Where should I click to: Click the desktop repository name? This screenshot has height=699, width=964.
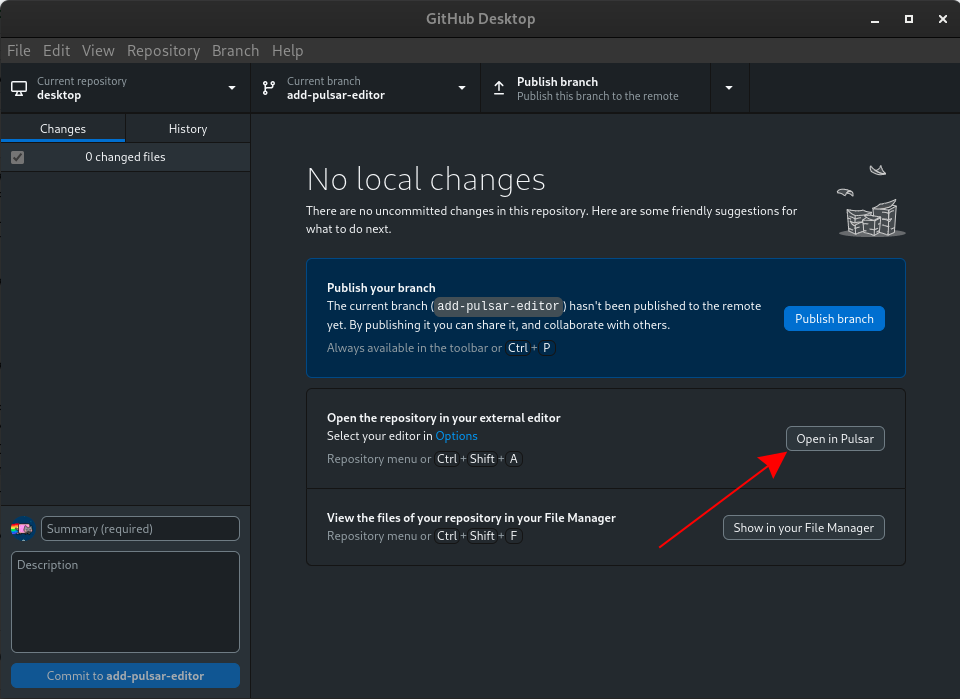pyautogui.click(x=59, y=95)
